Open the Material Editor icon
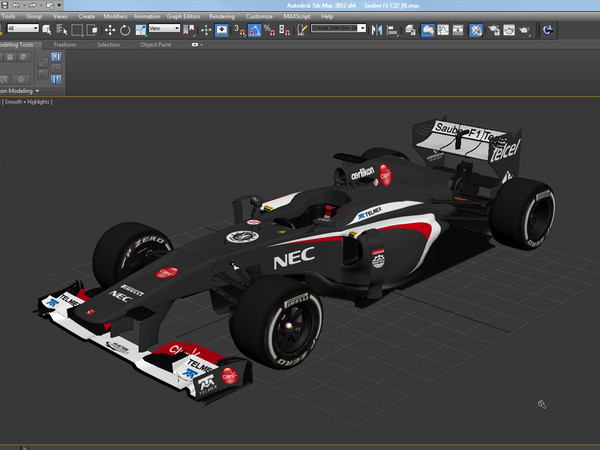The image size is (600, 450). coord(476,30)
